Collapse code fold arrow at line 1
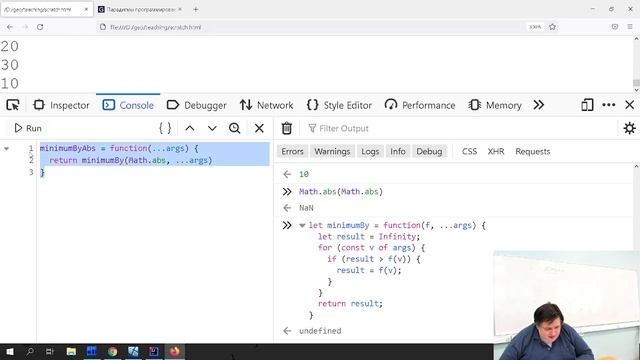 7,149
